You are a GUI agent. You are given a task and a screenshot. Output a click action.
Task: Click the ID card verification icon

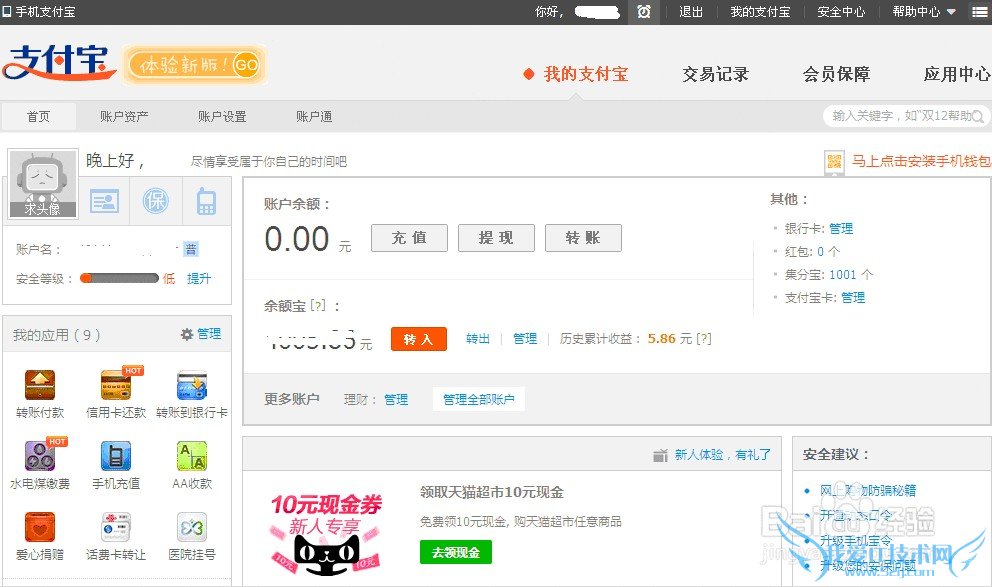[104, 202]
